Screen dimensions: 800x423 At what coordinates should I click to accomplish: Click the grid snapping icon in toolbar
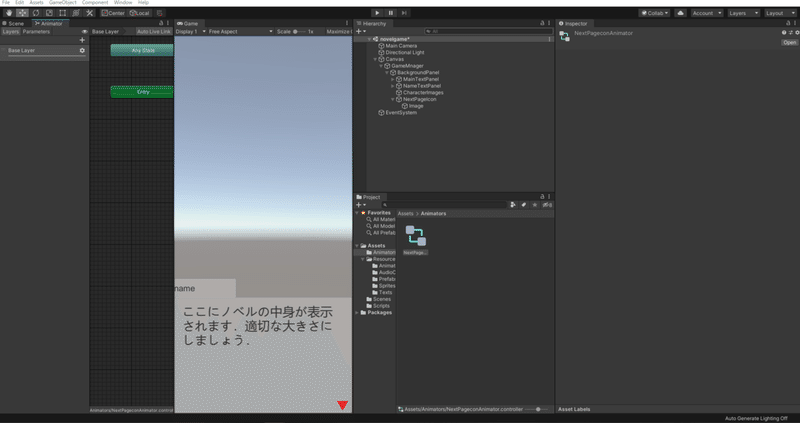click(x=160, y=13)
